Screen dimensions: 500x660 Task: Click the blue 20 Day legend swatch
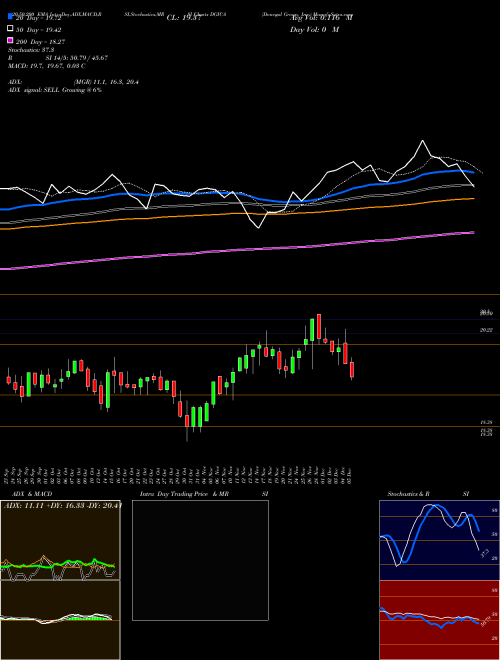point(11,17)
